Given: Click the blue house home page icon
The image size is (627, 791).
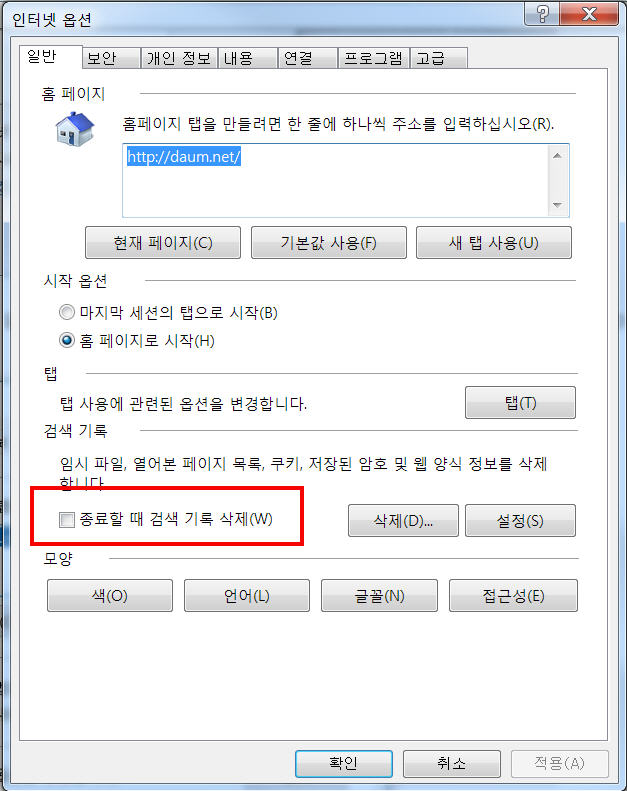Looking at the screenshot, I should click(75, 130).
